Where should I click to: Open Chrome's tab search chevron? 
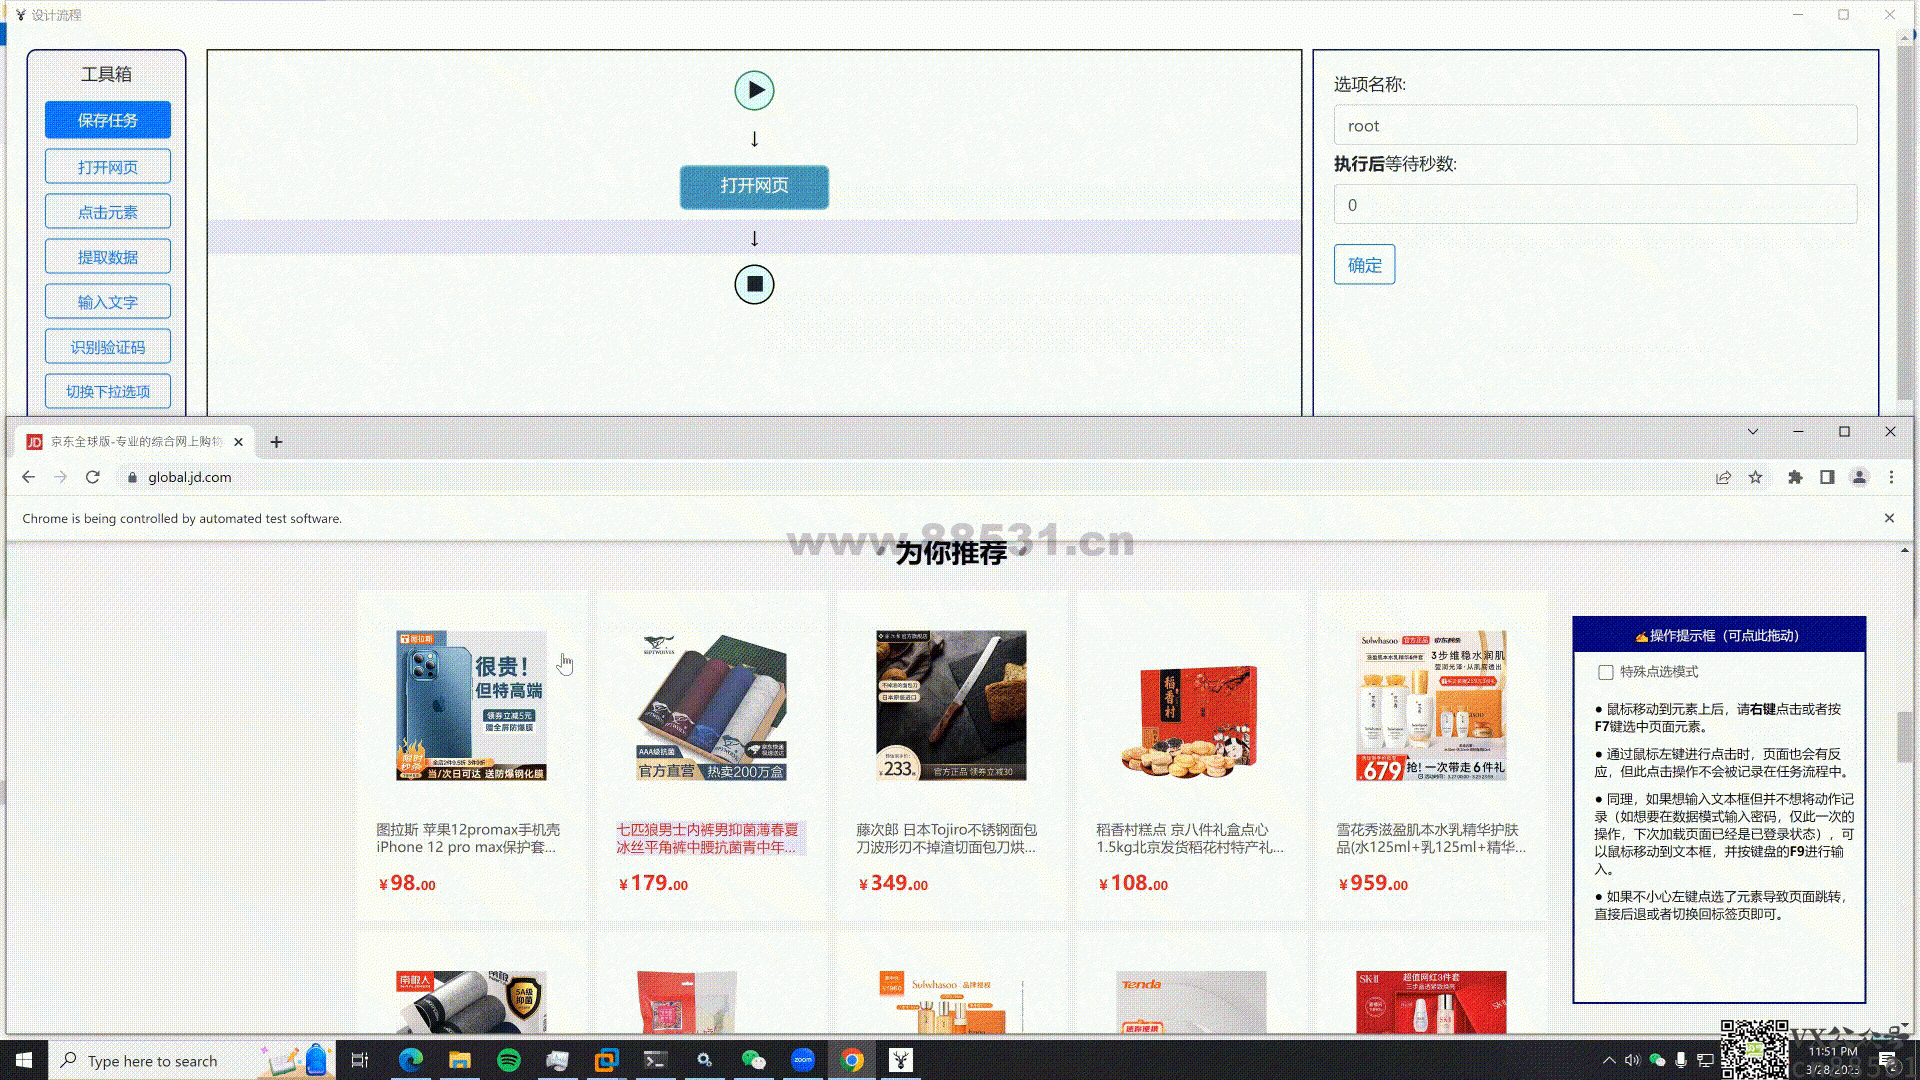click(x=1752, y=431)
